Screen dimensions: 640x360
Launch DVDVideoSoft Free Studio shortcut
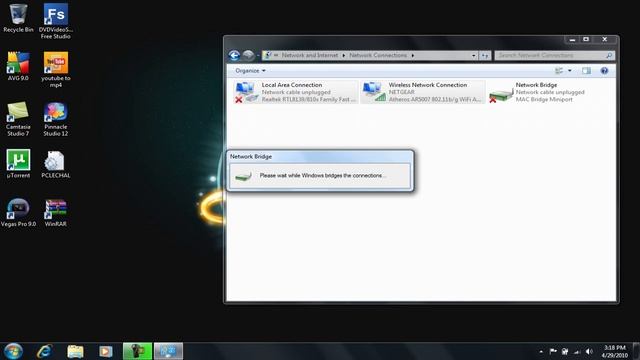click(x=56, y=21)
